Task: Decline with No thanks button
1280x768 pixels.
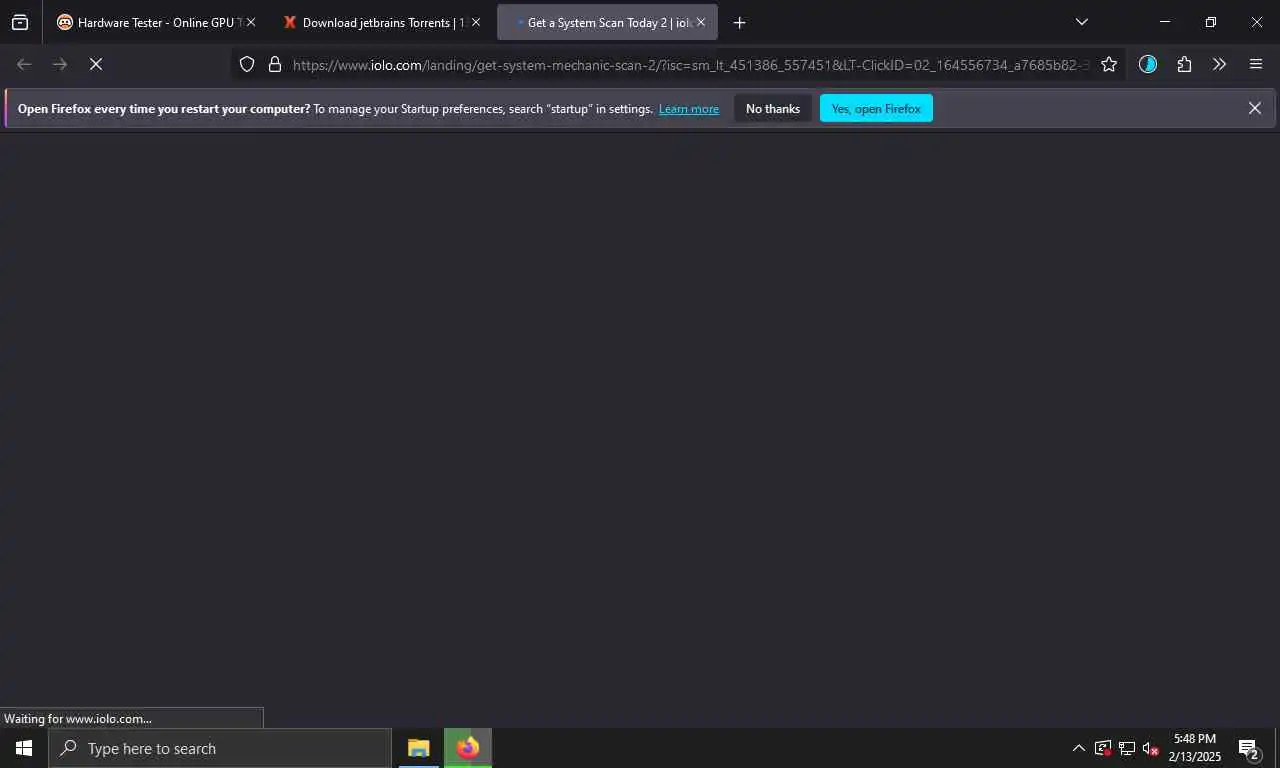Action: (x=773, y=108)
